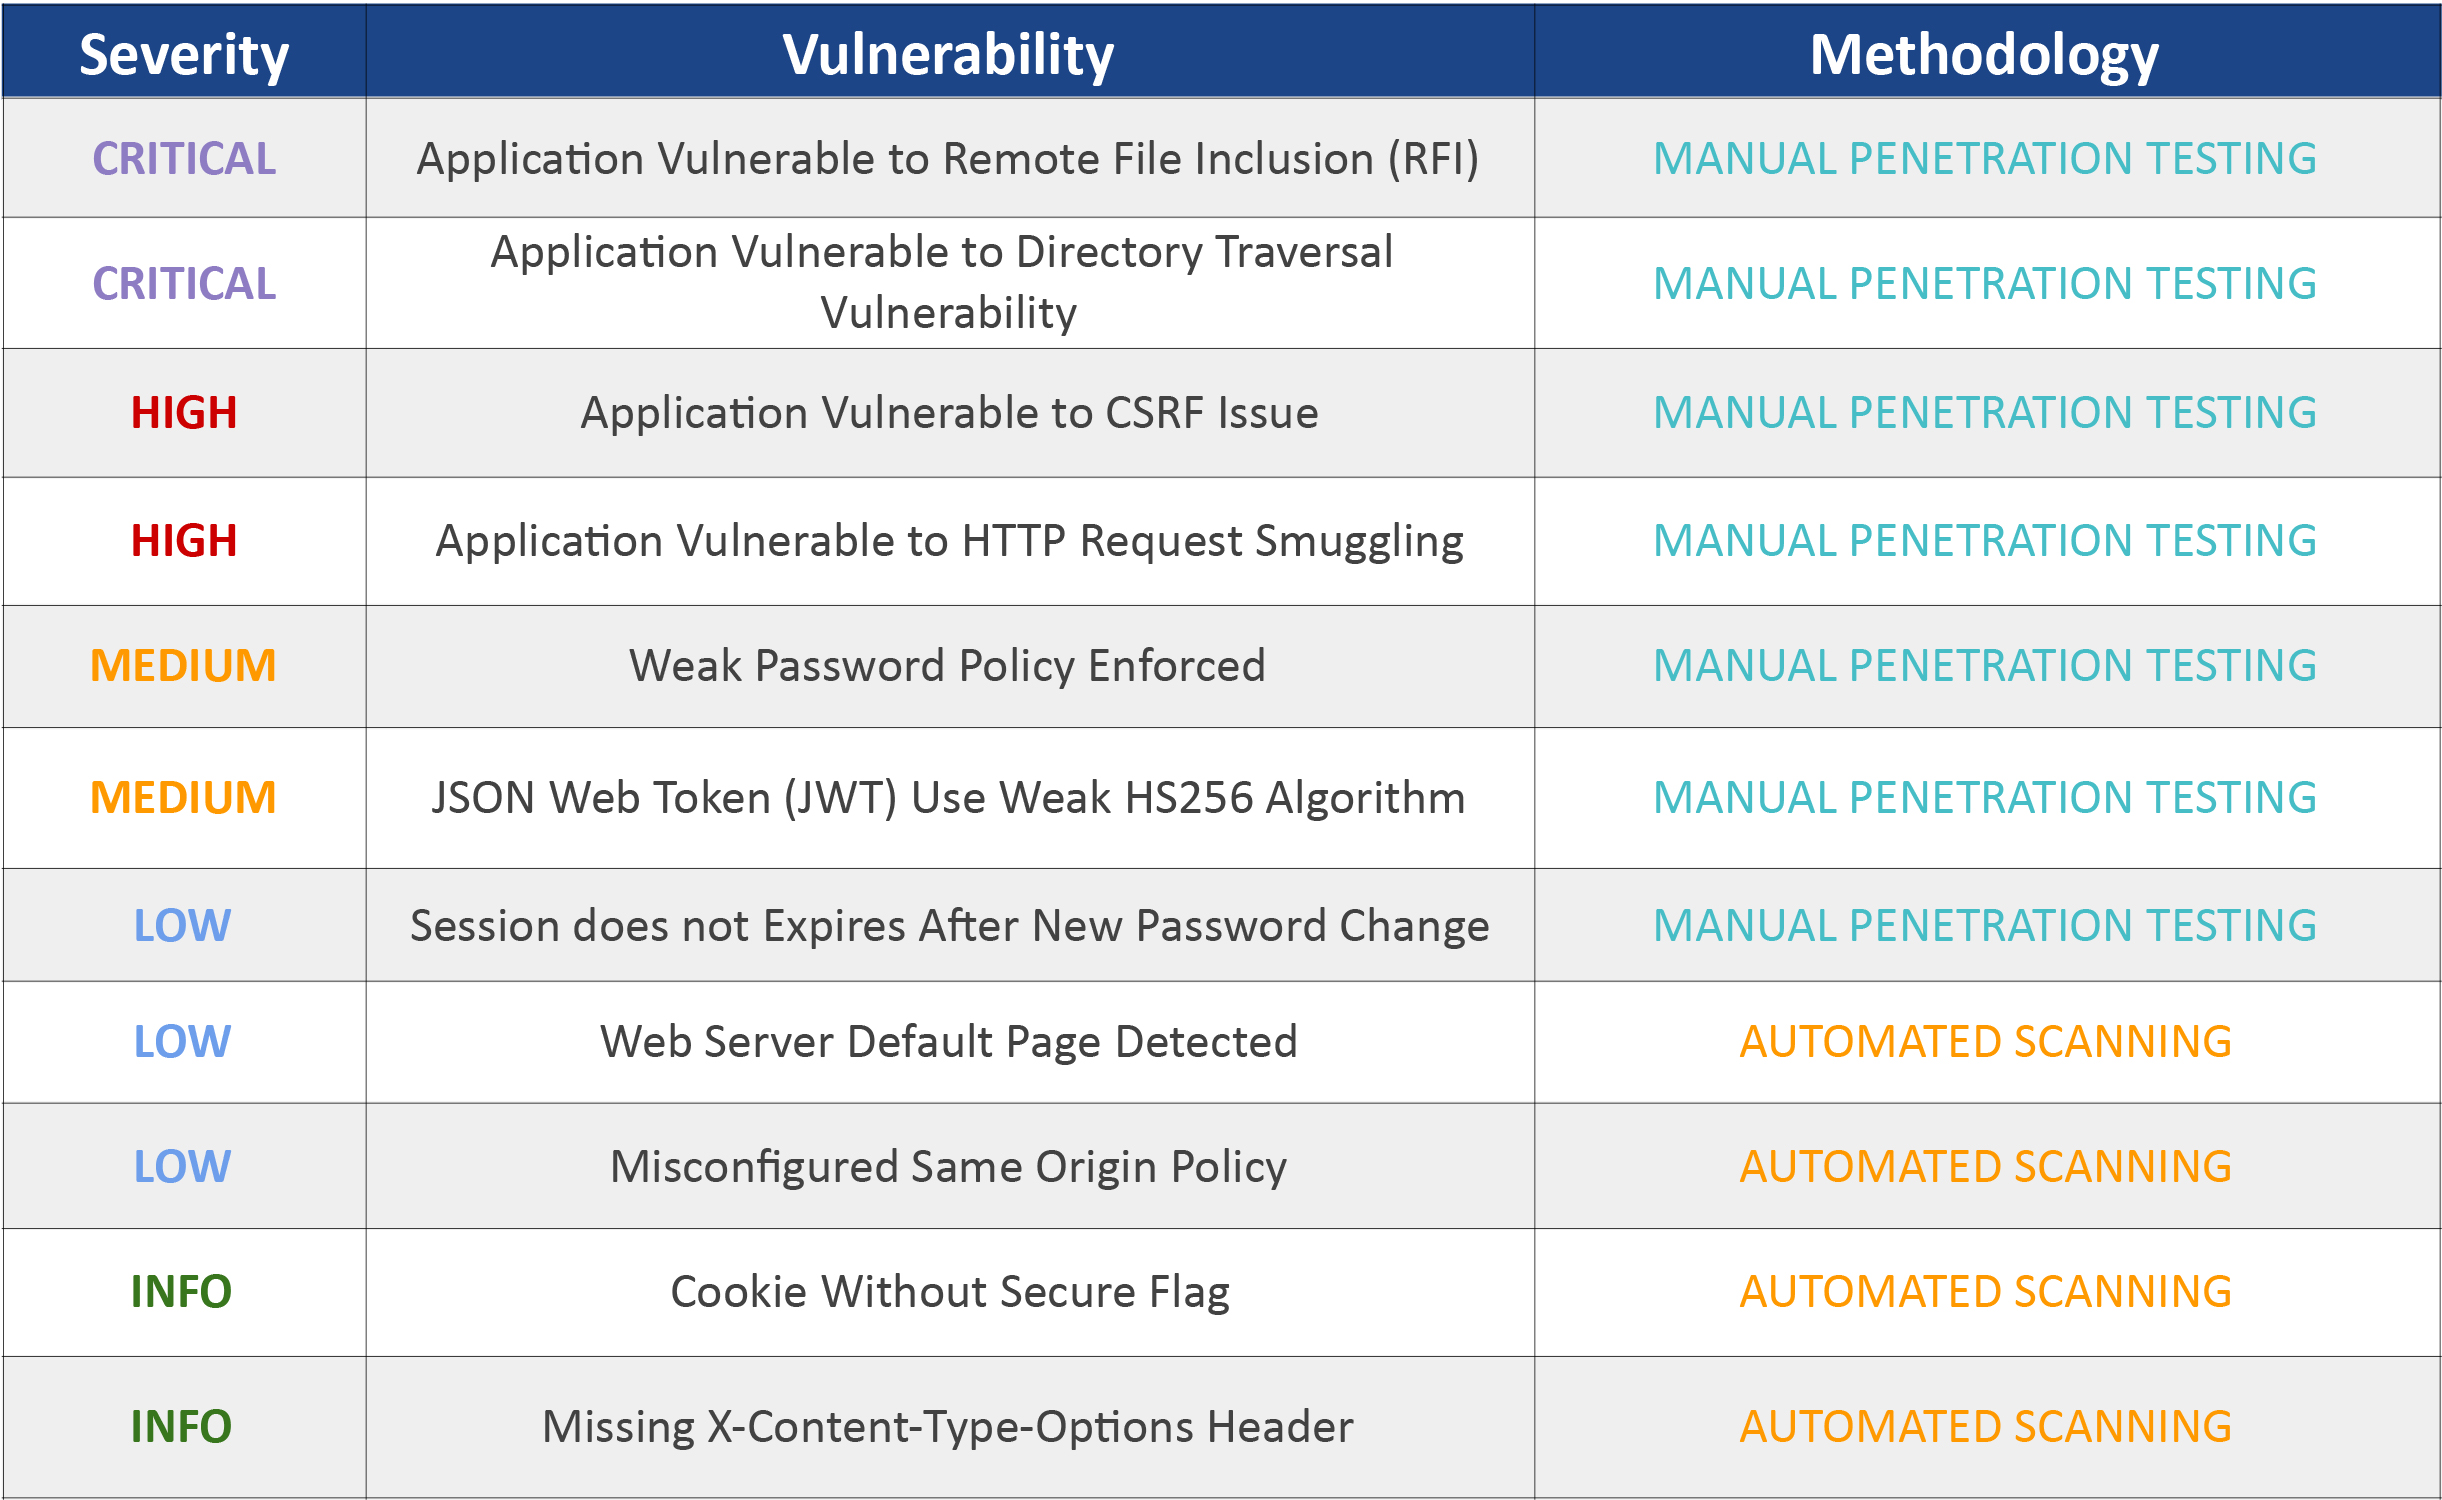Click MEDIUM label beside Weak Password Policy
Screen dimensions: 2442x1500
(183, 666)
